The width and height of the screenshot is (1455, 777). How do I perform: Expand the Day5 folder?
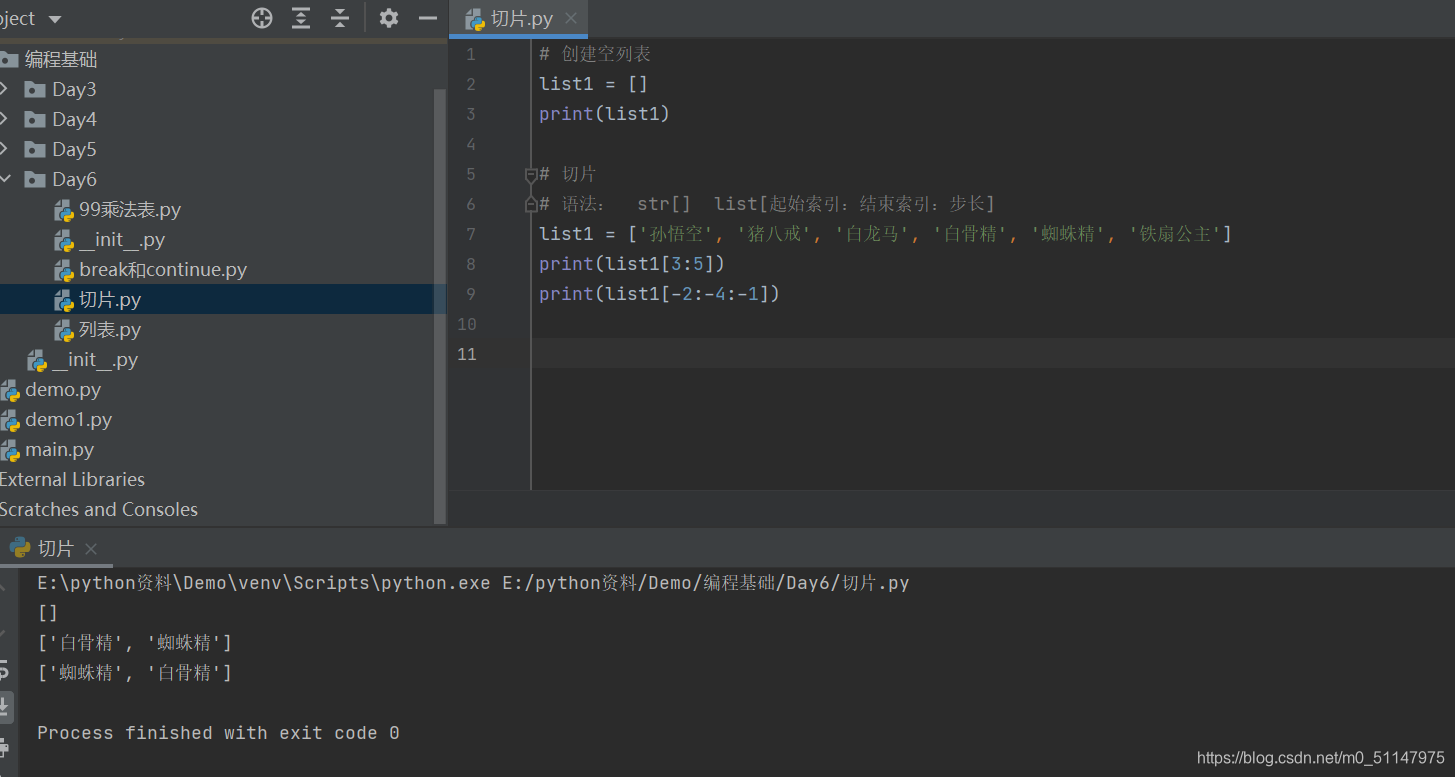coord(5,149)
